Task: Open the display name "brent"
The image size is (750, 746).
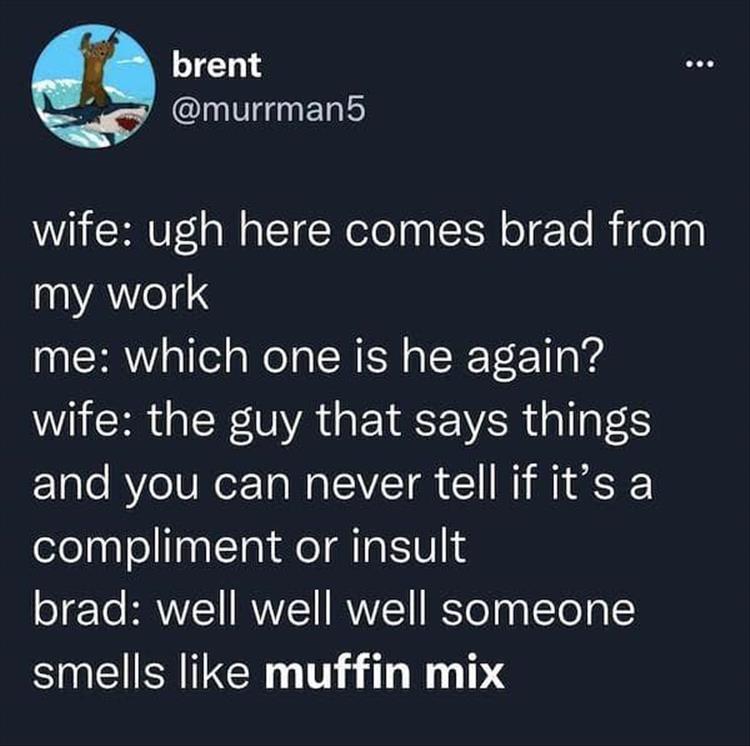Action: pyautogui.click(x=217, y=65)
